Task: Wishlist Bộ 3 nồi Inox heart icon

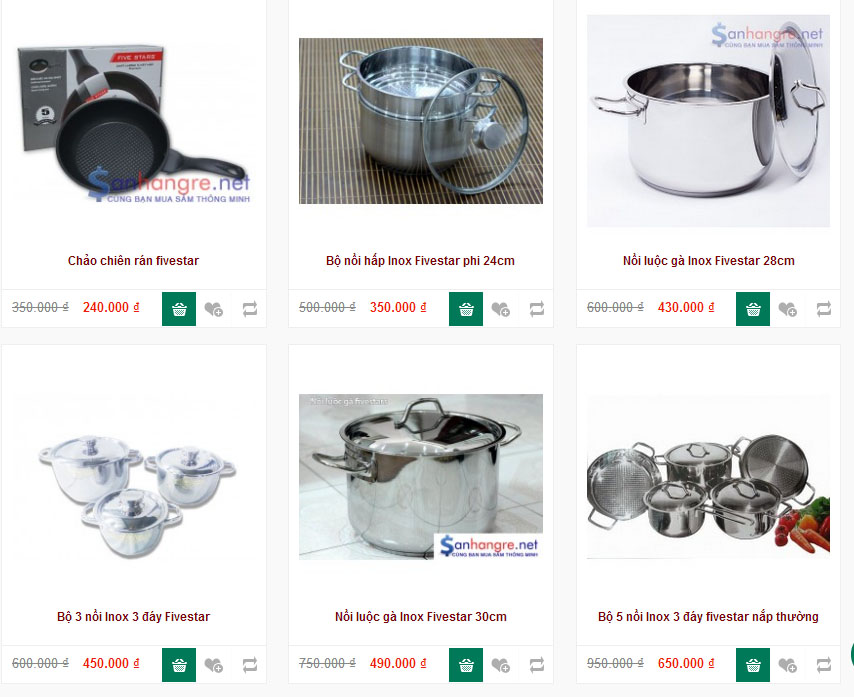Action: coord(214,665)
